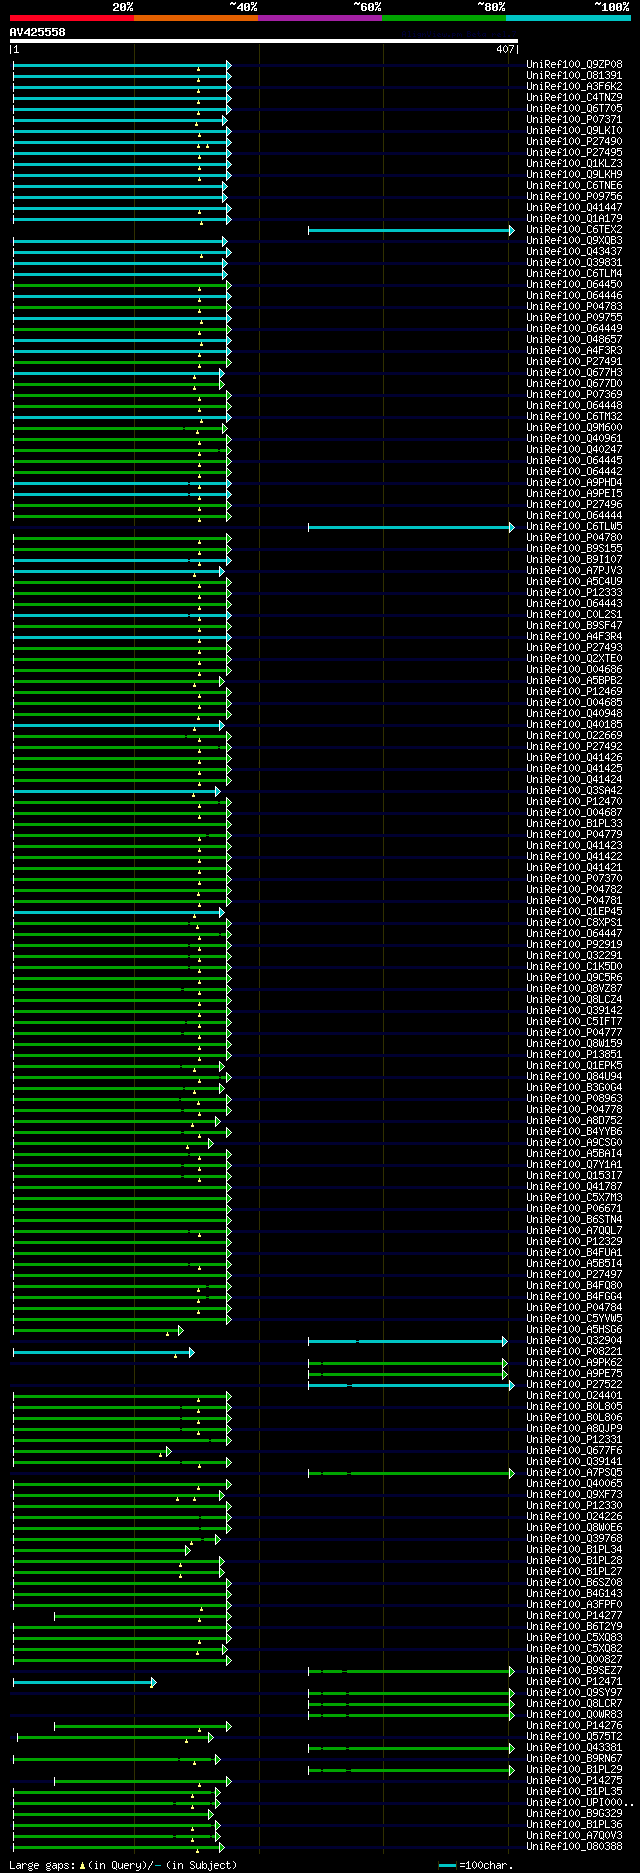The image size is (640, 1873).
Task: Click the label UniRef100_C5IFT7
Action: click(x=574, y=1022)
